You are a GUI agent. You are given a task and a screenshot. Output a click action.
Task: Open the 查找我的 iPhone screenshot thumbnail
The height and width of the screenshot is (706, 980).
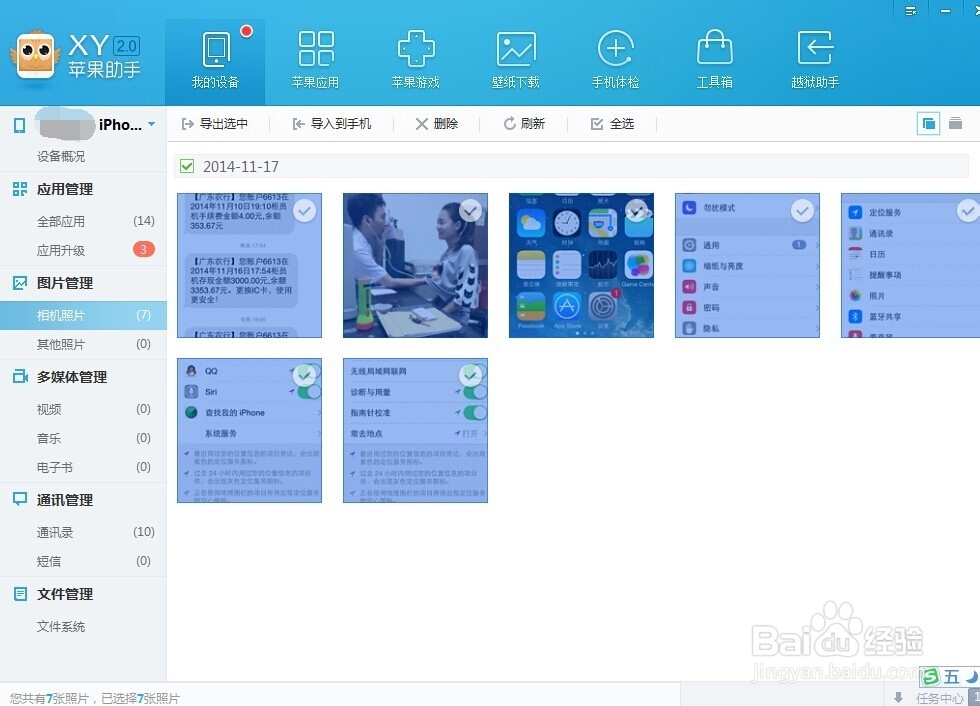(x=249, y=430)
